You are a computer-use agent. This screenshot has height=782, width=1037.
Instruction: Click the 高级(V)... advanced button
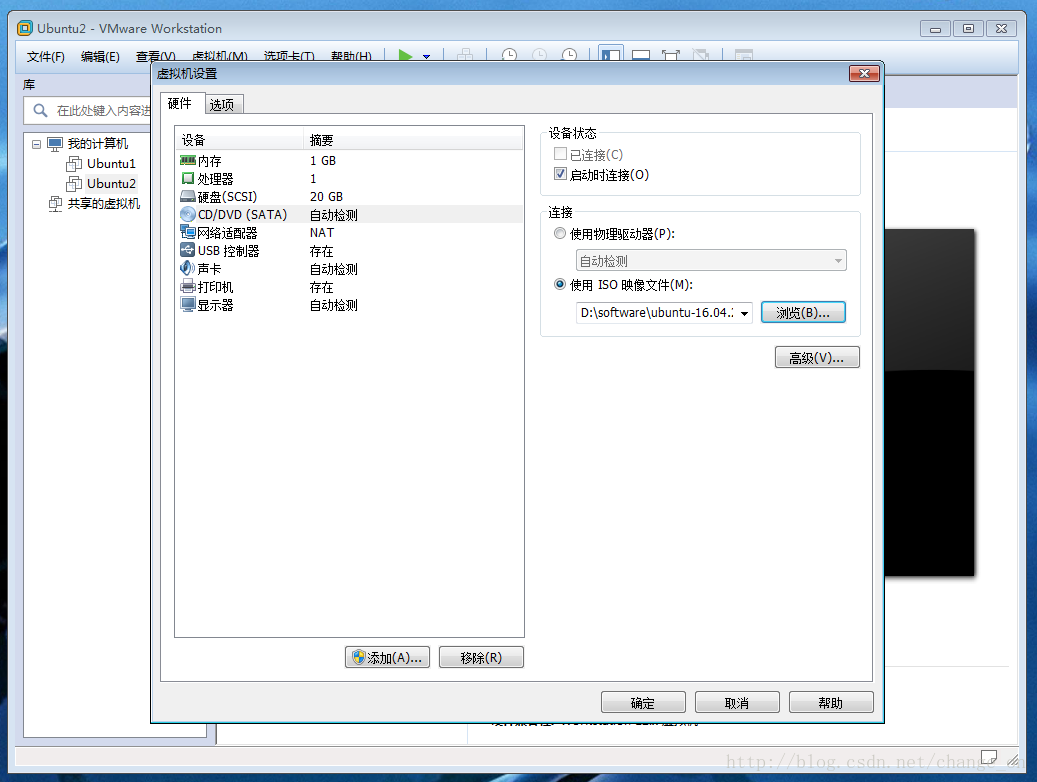click(817, 357)
